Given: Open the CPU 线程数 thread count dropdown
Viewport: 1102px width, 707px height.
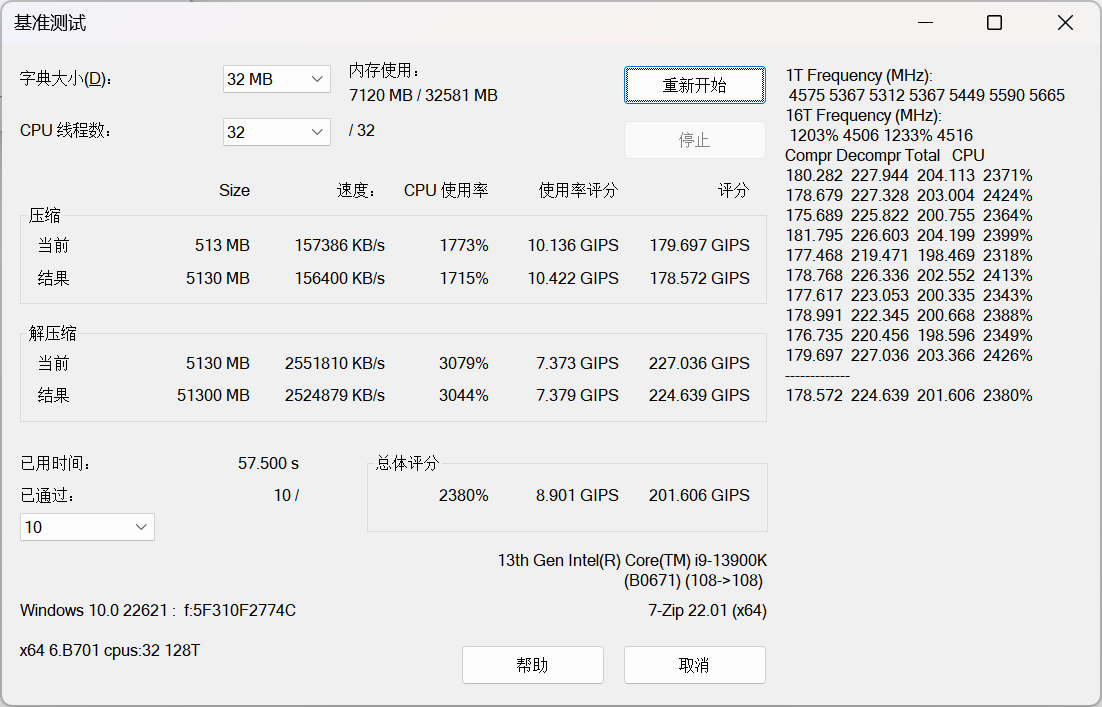Looking at the screenshot, I should pos(276,131).
